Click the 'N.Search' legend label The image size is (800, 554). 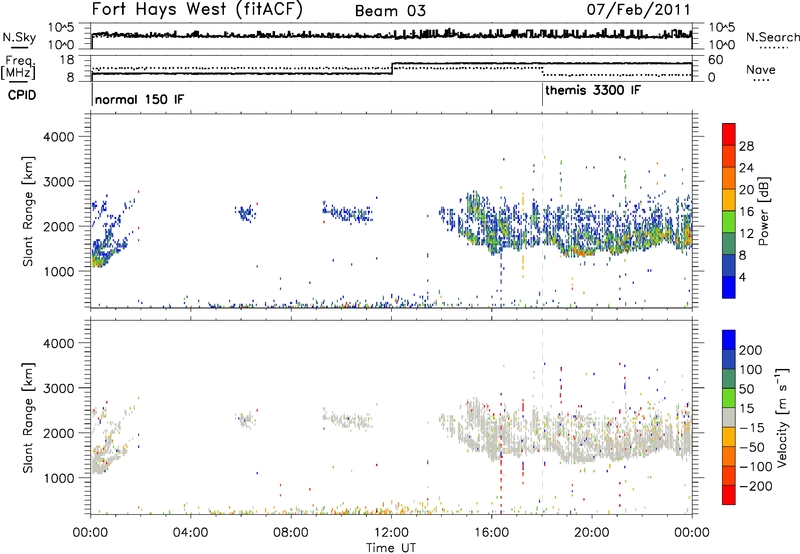pyautogui.click(x=773, y=37)
